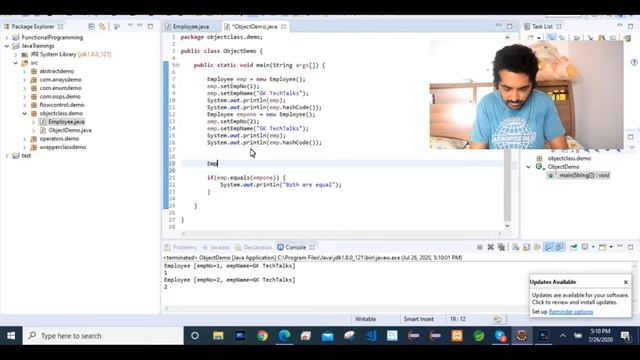
Task: Click Terminate icon in Console toolbar
Action: tap(480, 247)
